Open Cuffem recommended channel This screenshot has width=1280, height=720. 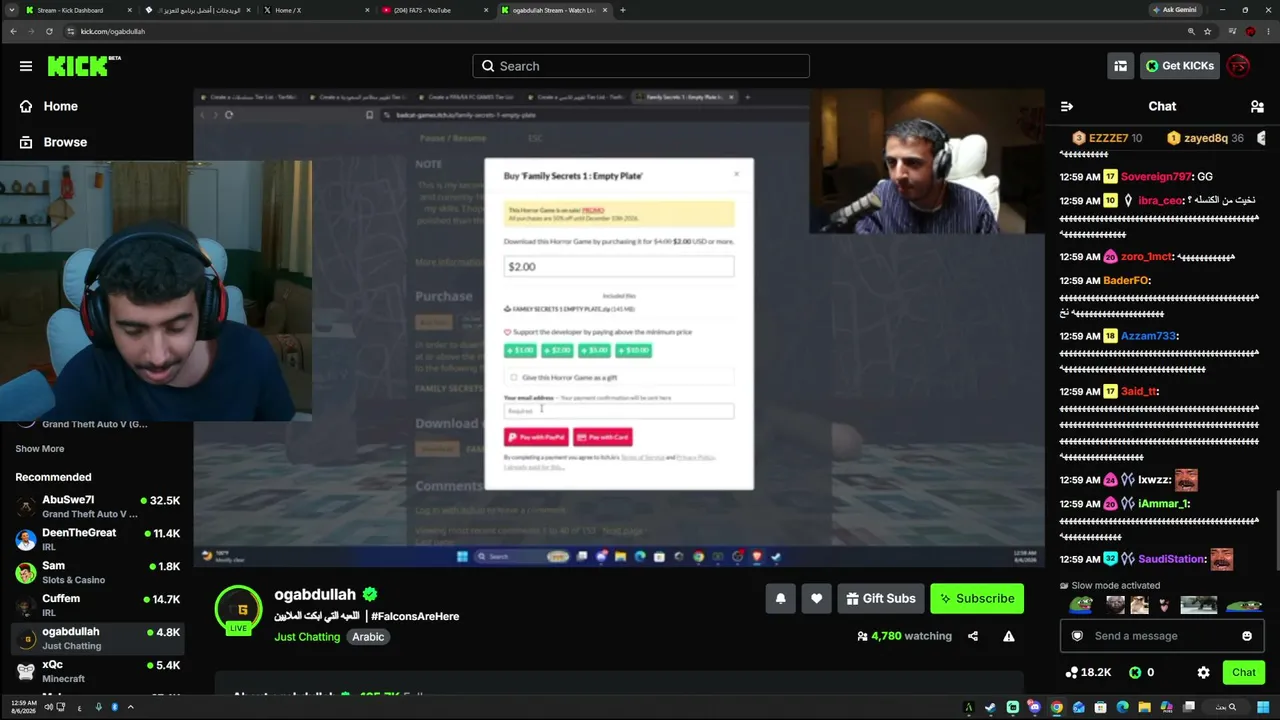98,606
